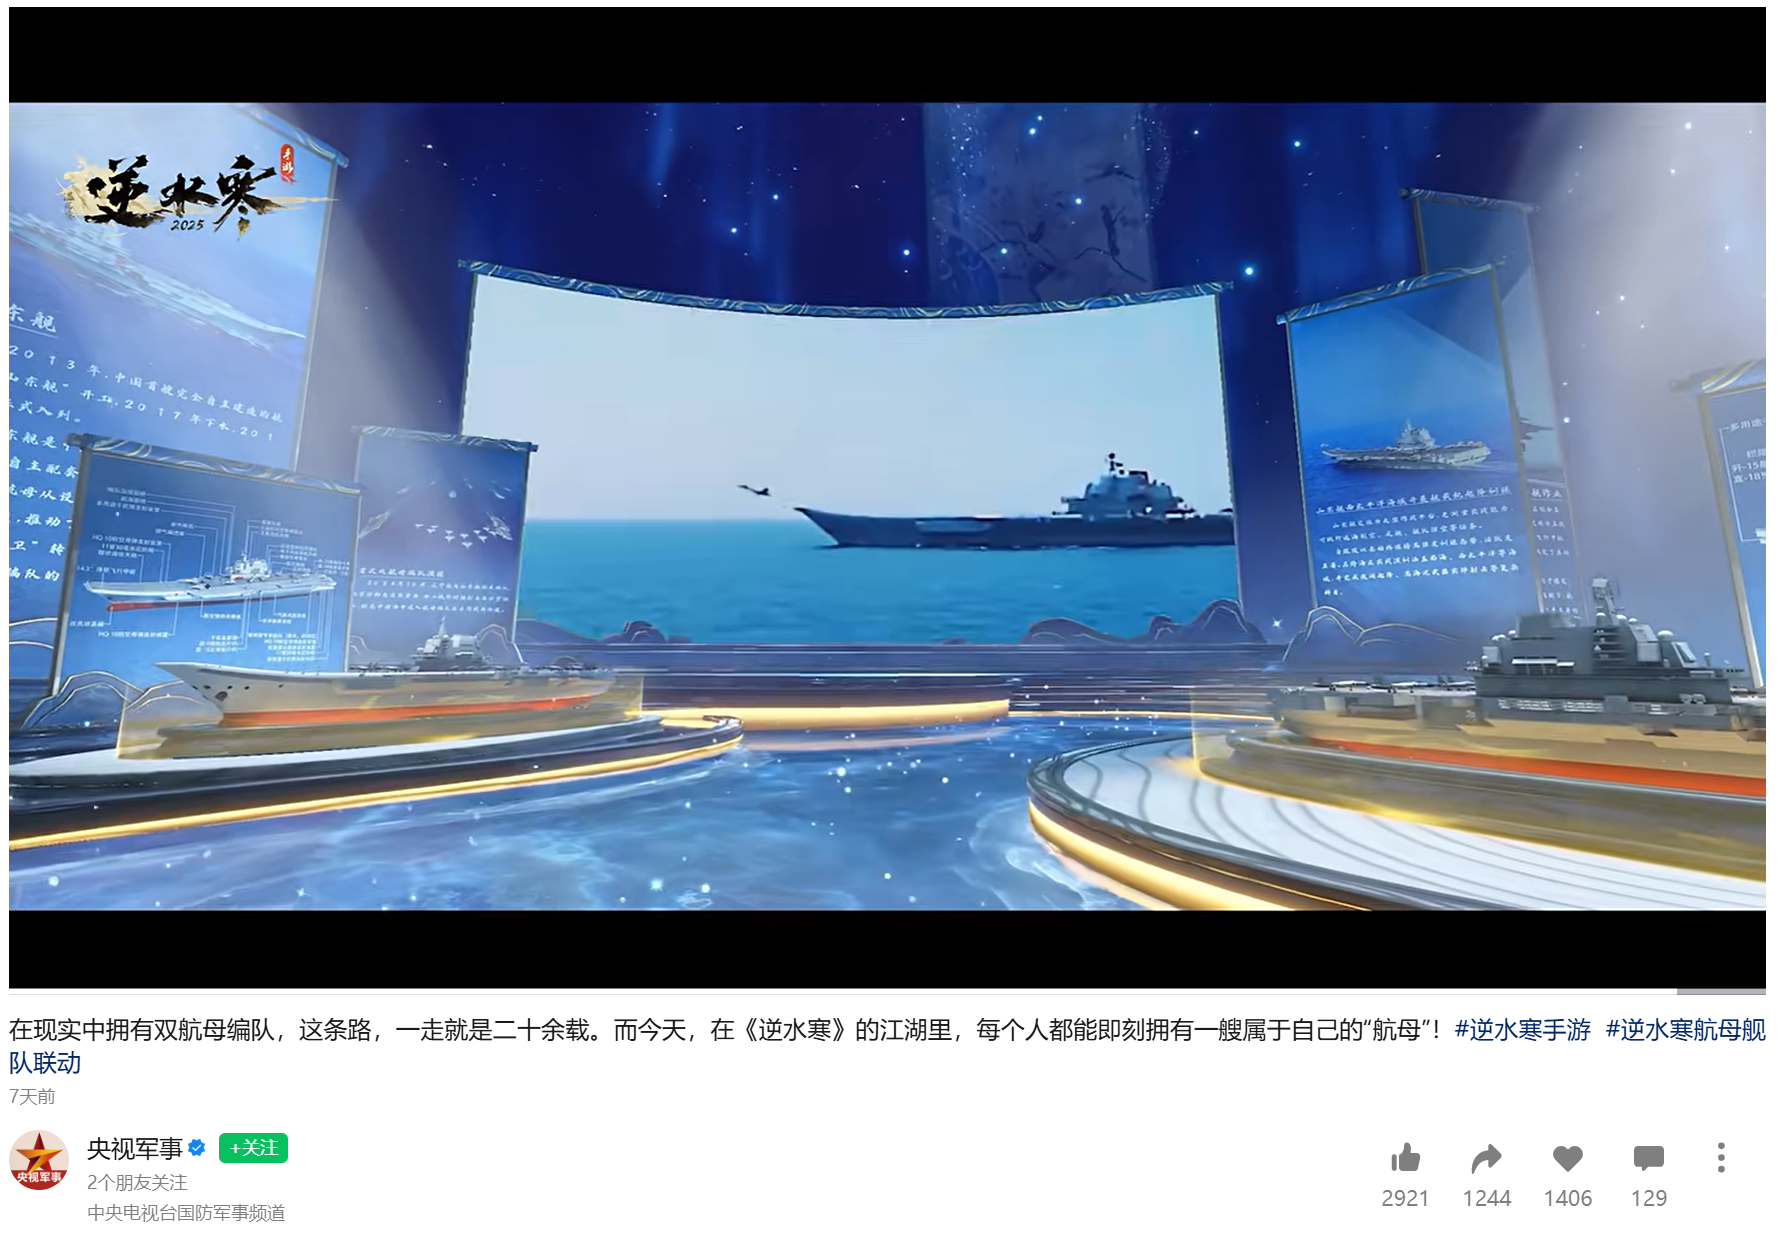Click the video caption starting 在现实中拥有双航母编队
The image size is (1782, 1236).
pos(725,1029)
